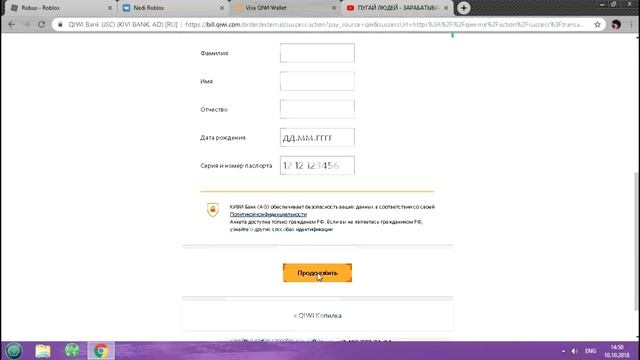Switch to the Visa QIWI Wallet tab
The width and height of the screenshot is (640, 360).
(x=284, y=8)
